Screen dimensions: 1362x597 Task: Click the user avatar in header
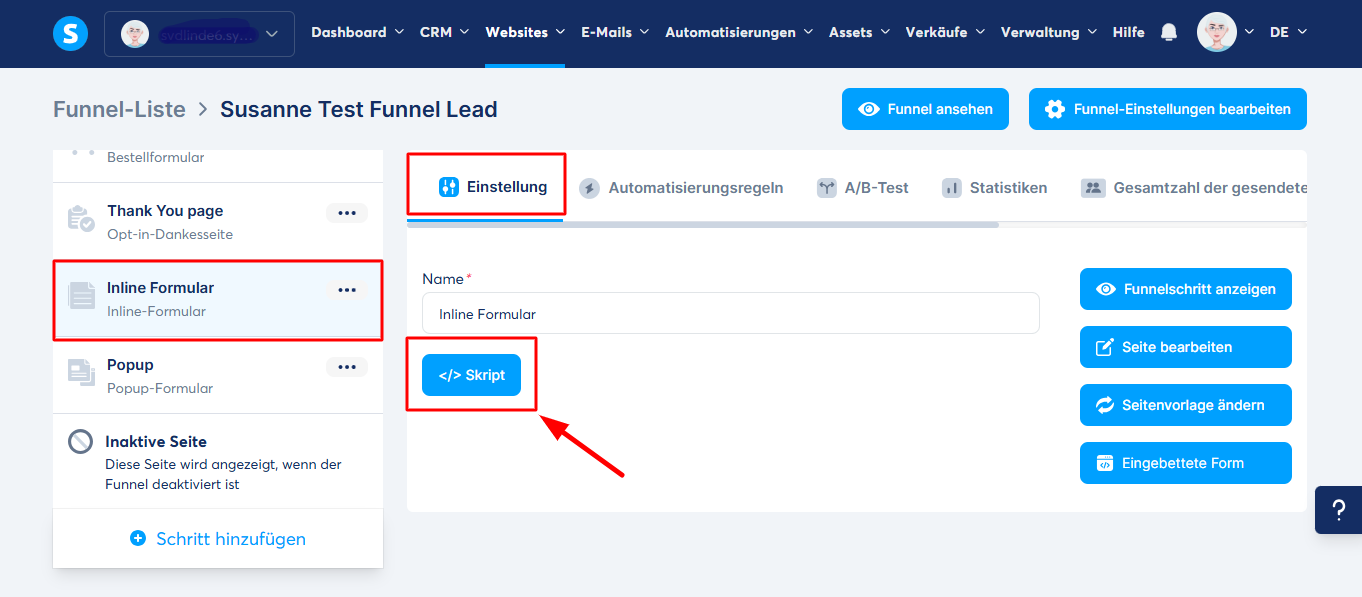1217,32
